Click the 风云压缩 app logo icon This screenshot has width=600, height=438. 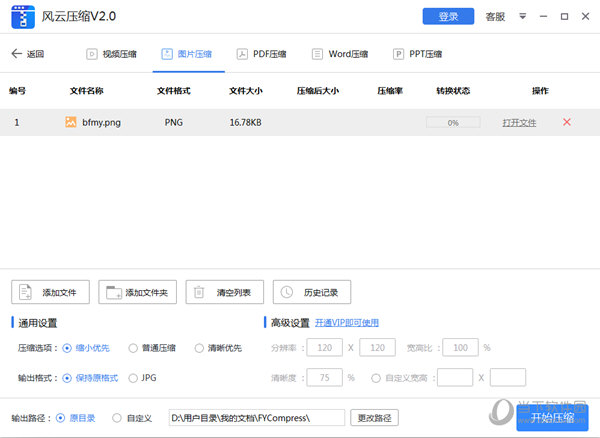23,17
